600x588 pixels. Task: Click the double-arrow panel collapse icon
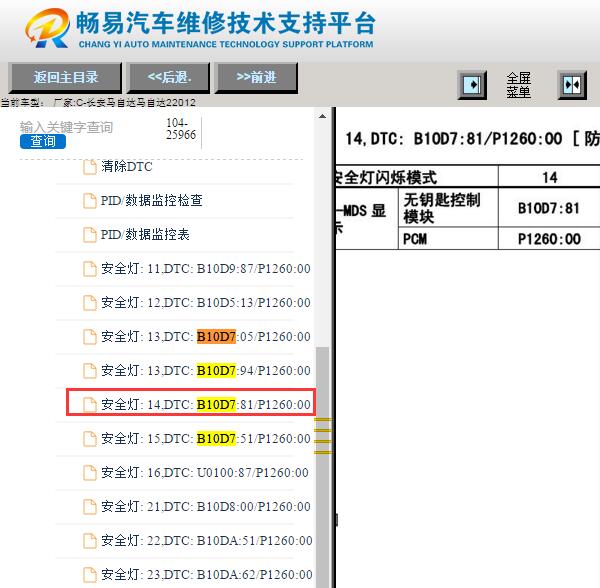572,85
